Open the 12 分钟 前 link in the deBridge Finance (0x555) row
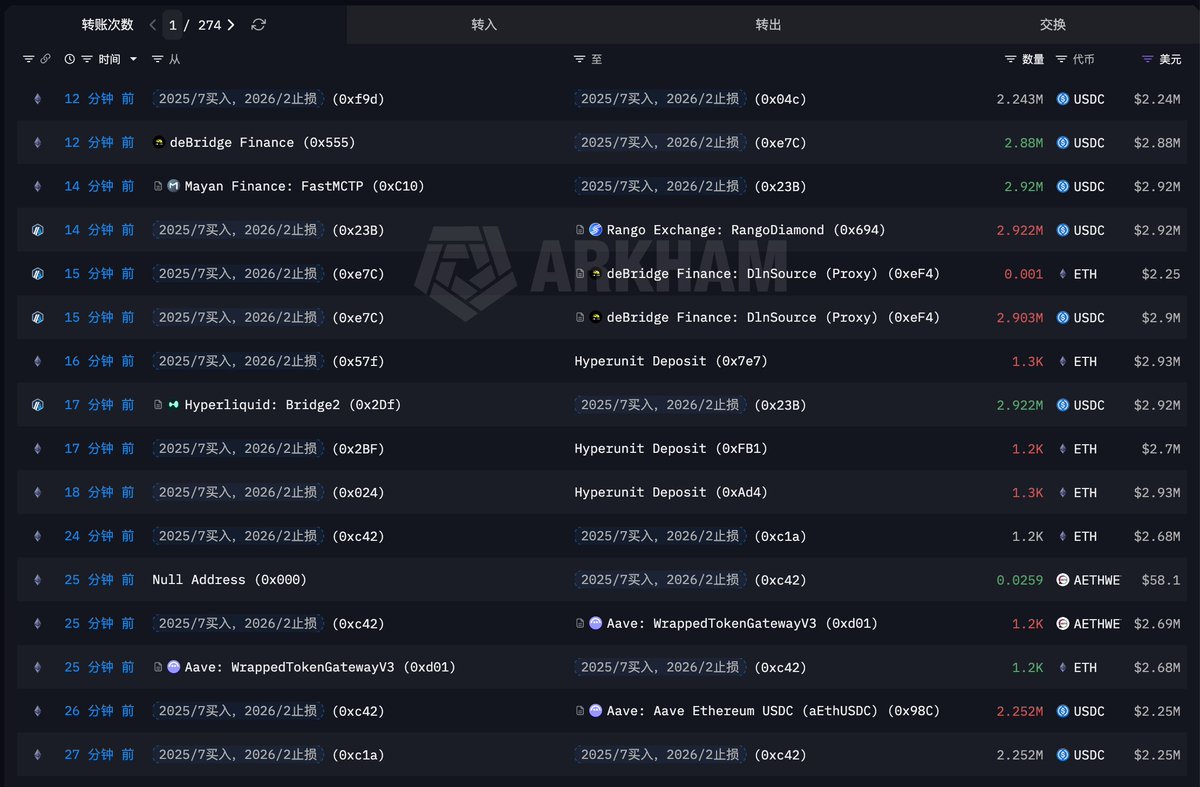The height and width of the screenshot is (787, 1200). pos(99,143)
